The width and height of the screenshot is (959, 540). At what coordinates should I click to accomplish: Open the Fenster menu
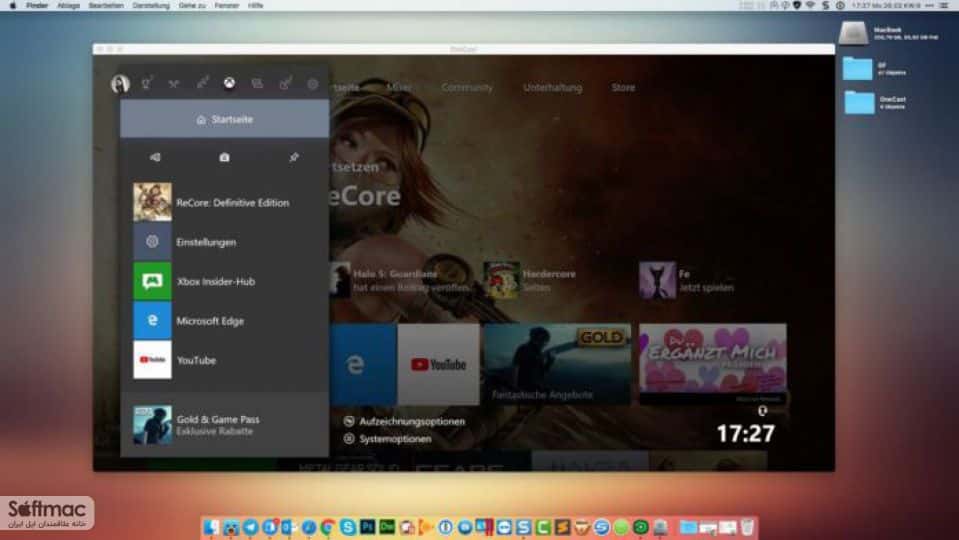pos(227,5)
